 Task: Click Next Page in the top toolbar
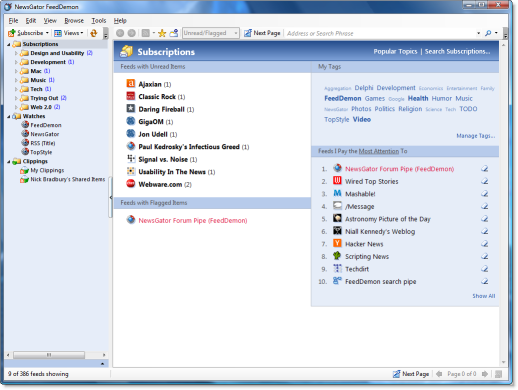(262, 33)
